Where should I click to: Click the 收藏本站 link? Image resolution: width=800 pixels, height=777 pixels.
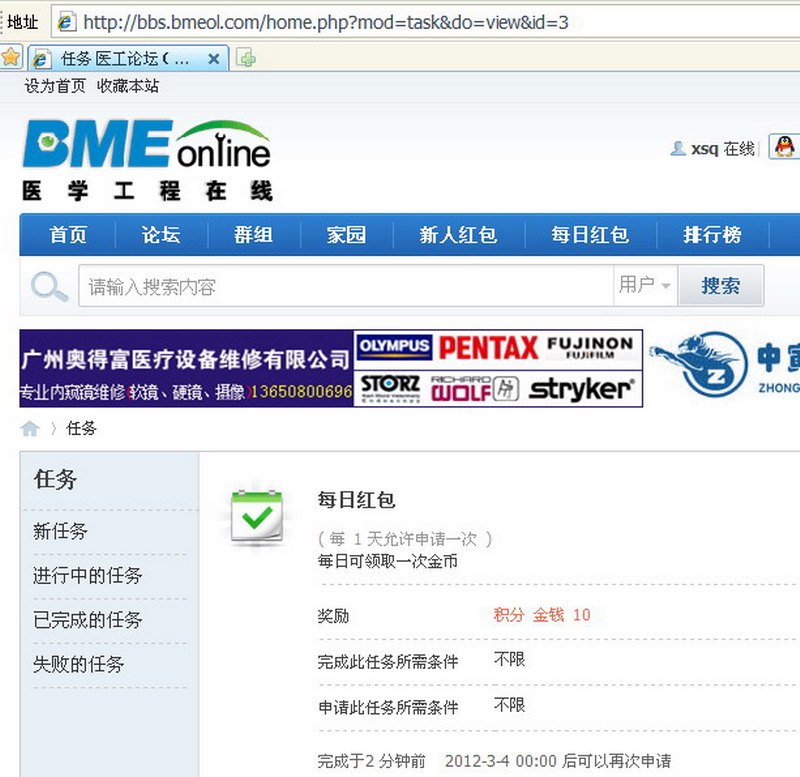click(128, 86)
